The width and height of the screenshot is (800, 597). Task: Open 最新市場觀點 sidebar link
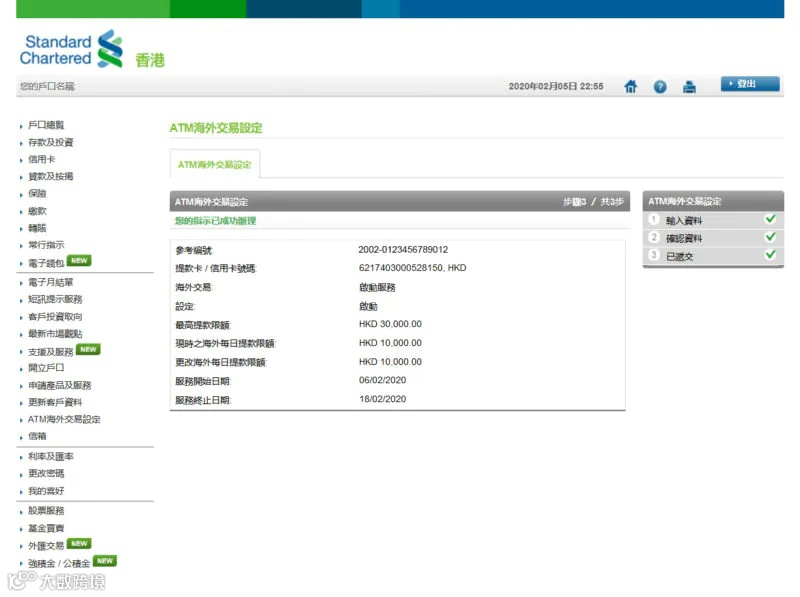coord(55,334)
